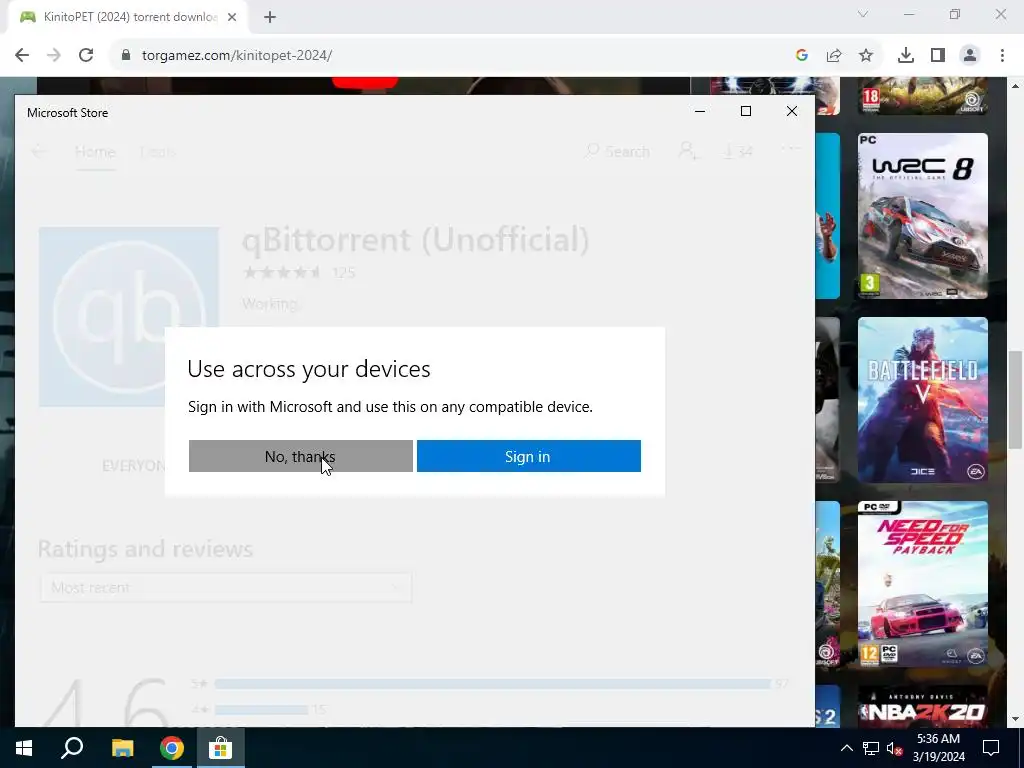
Task: Open clock showing 5:36 AM
Action: tap(938, 748)
